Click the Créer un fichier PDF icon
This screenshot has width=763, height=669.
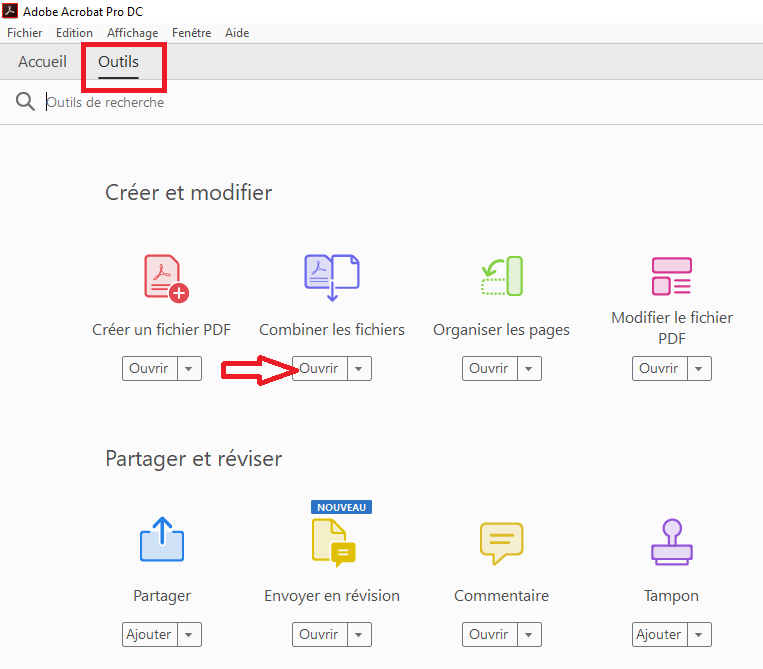[x=166, y=278]
